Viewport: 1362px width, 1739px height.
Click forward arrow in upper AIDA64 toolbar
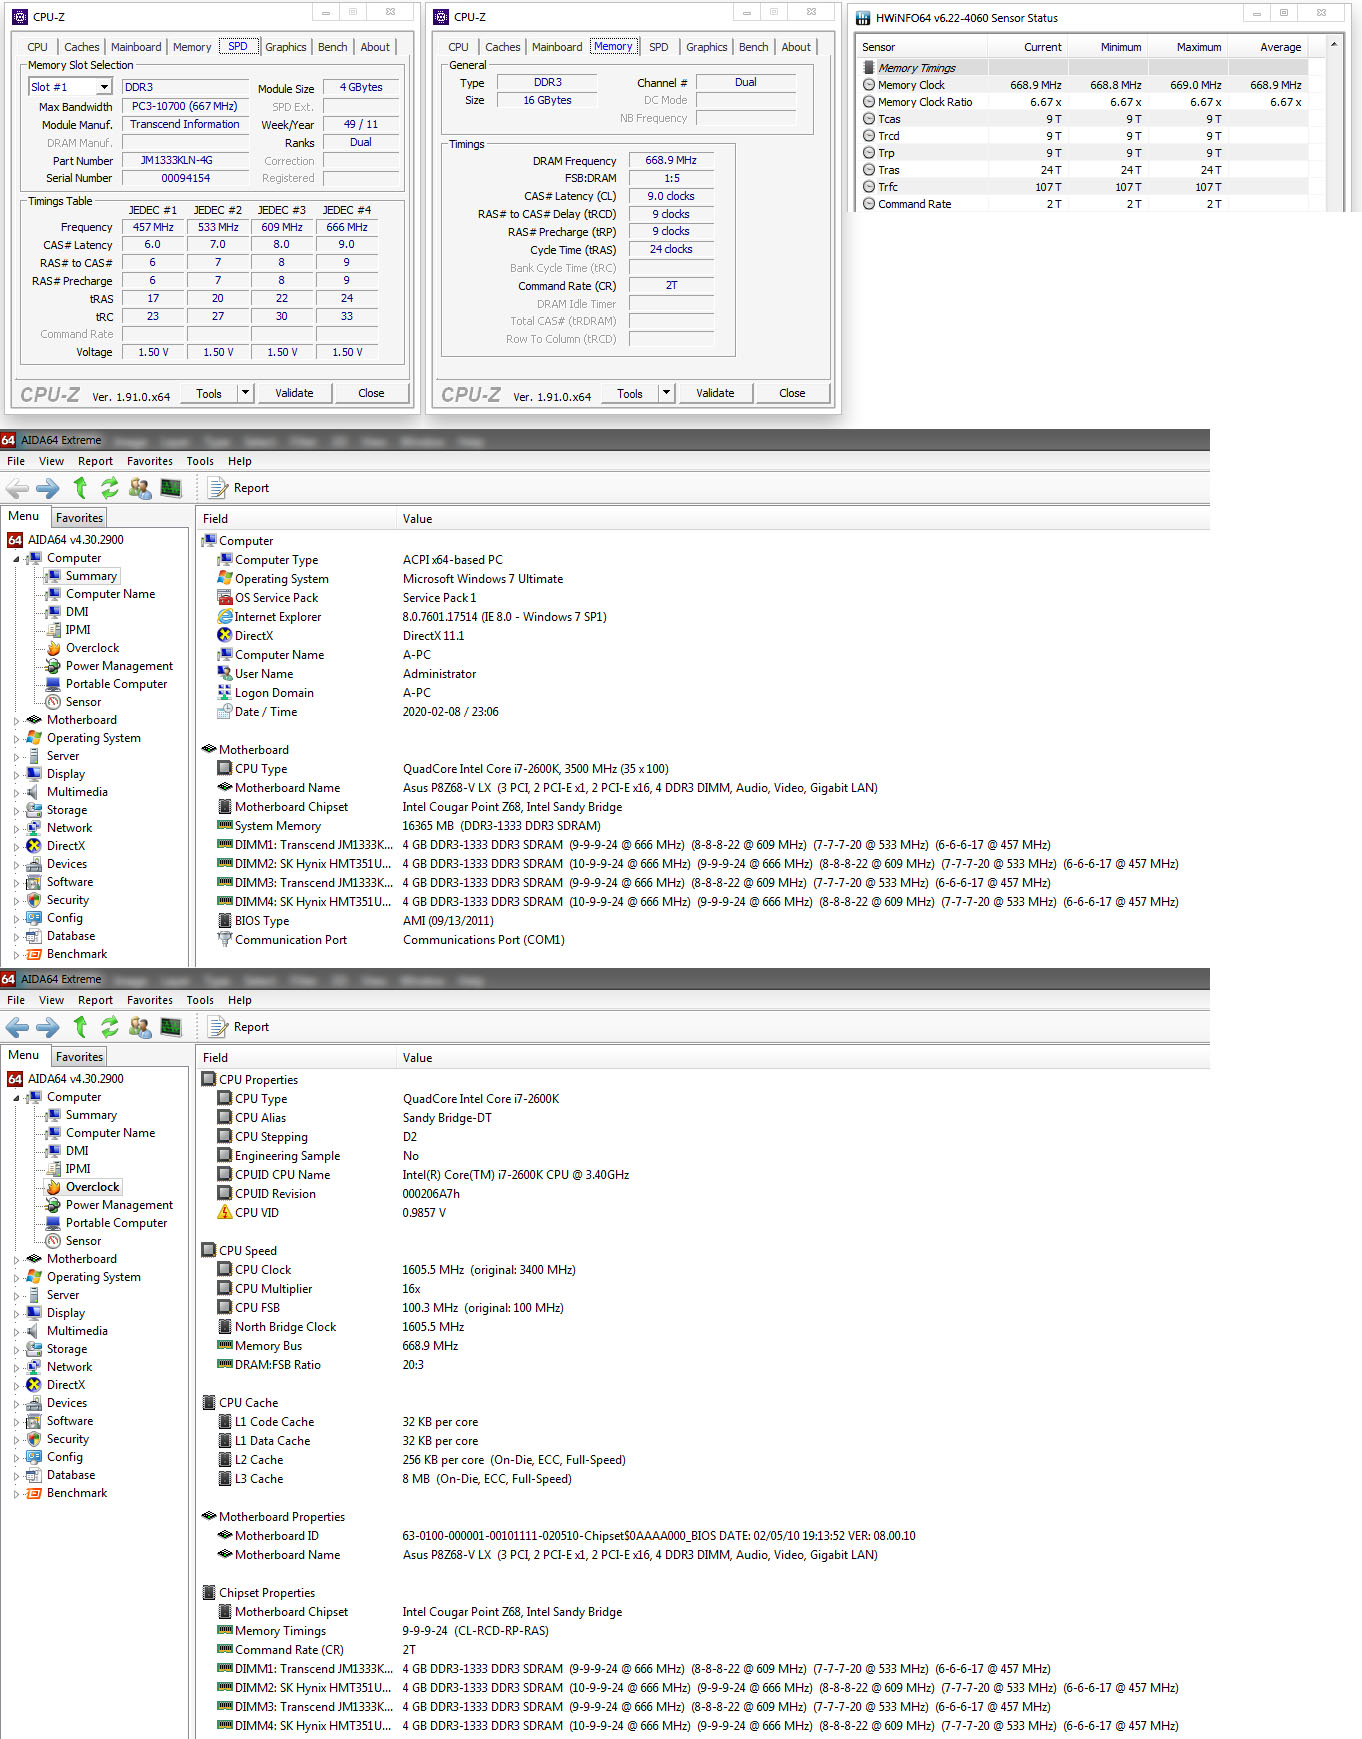47,488
